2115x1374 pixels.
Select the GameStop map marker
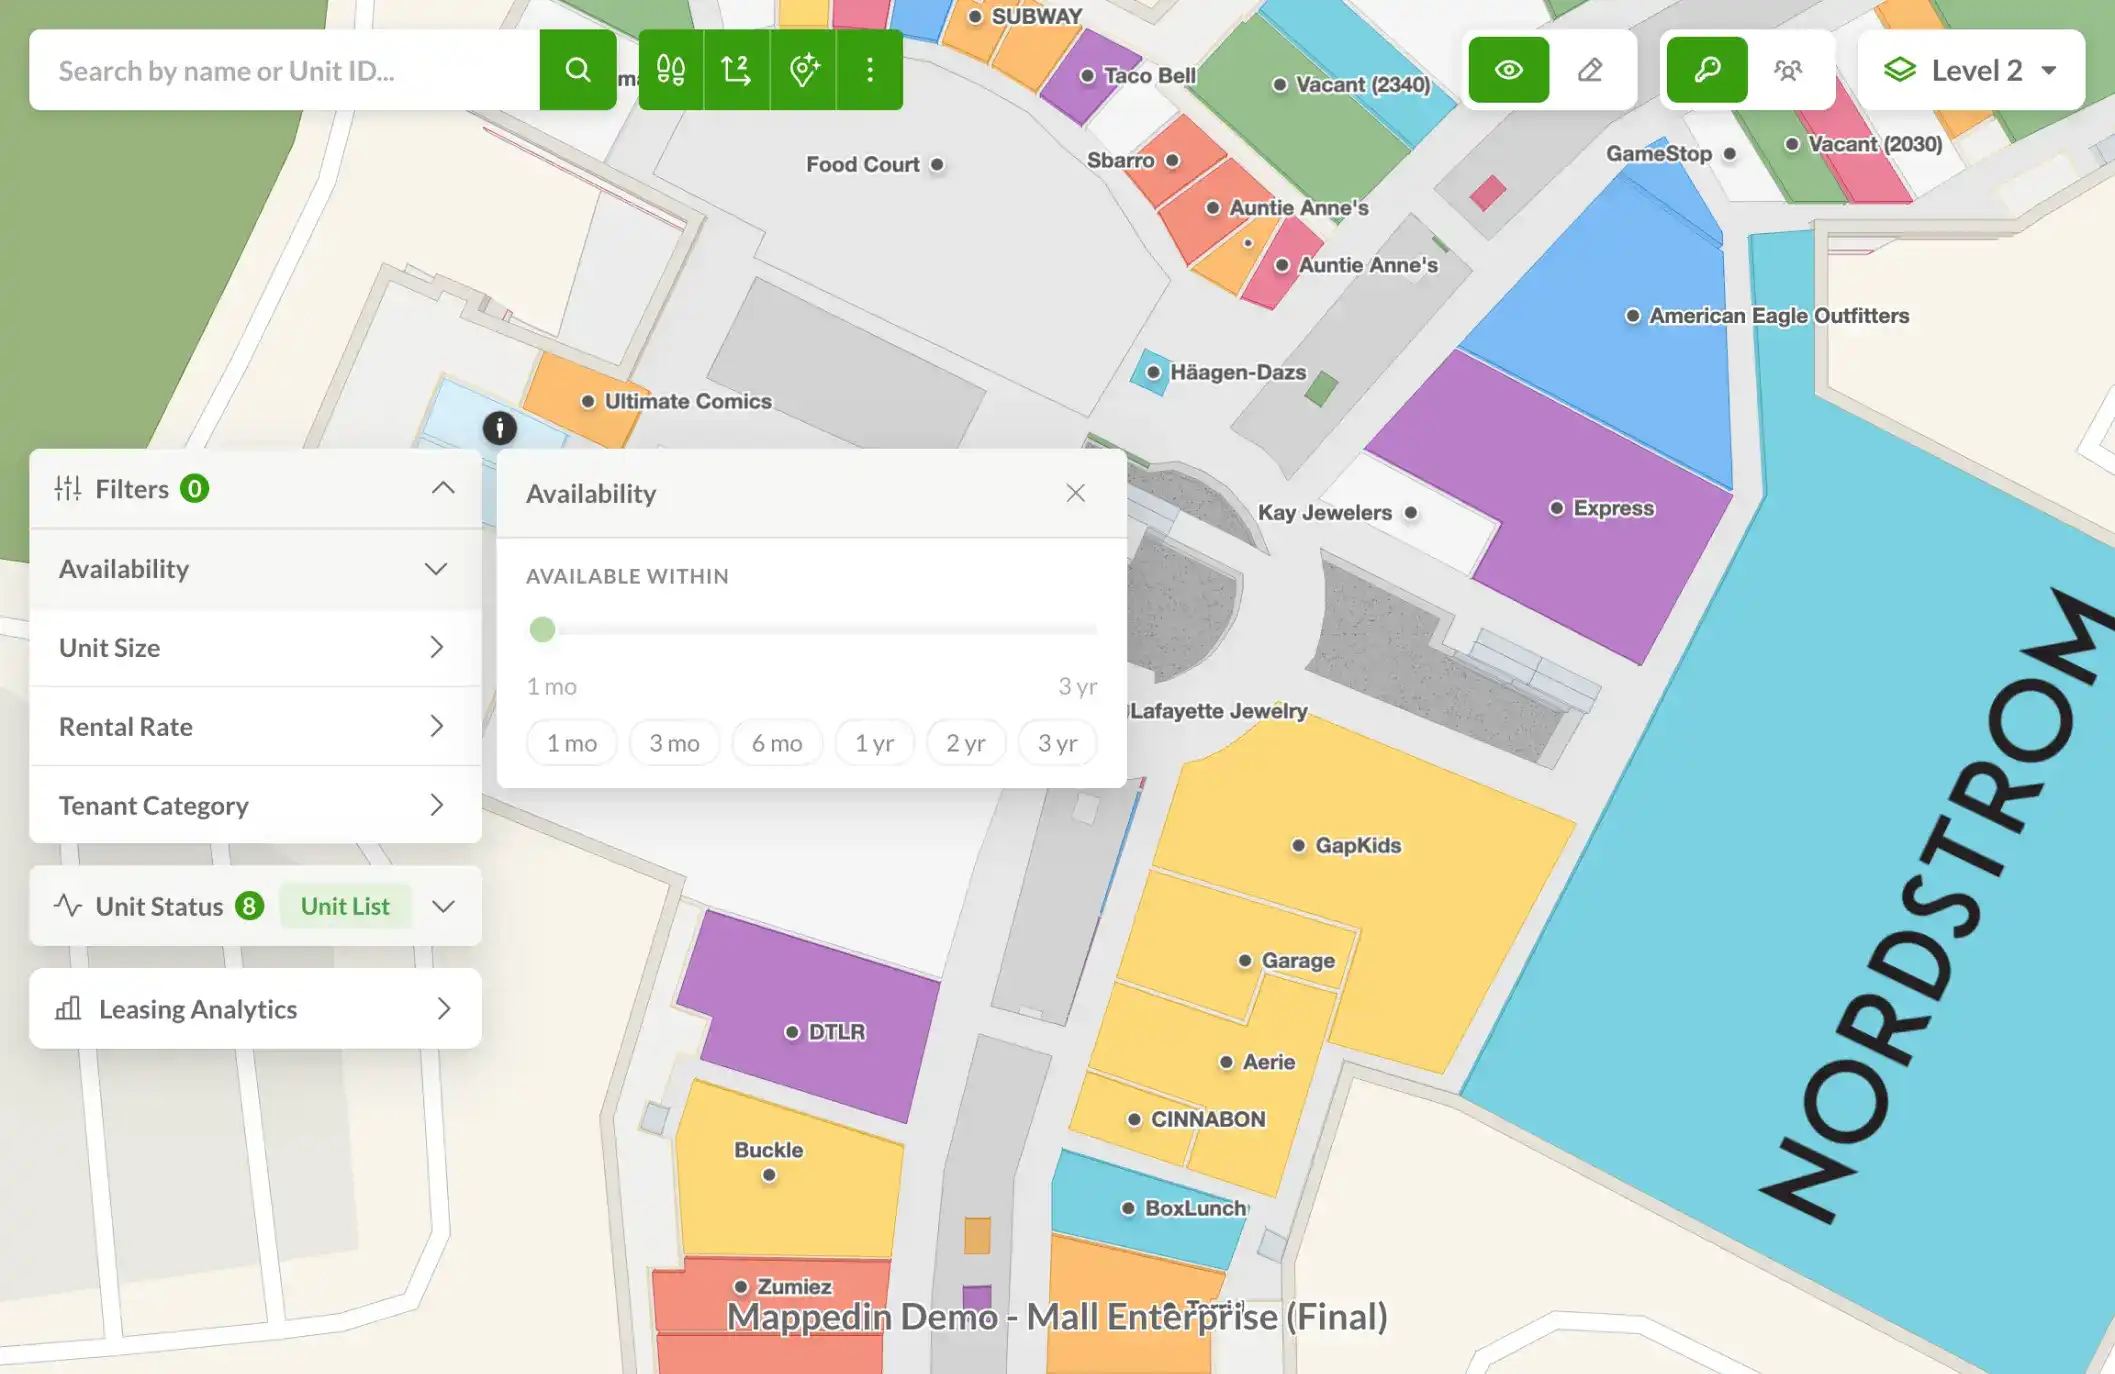(1730, 154)
